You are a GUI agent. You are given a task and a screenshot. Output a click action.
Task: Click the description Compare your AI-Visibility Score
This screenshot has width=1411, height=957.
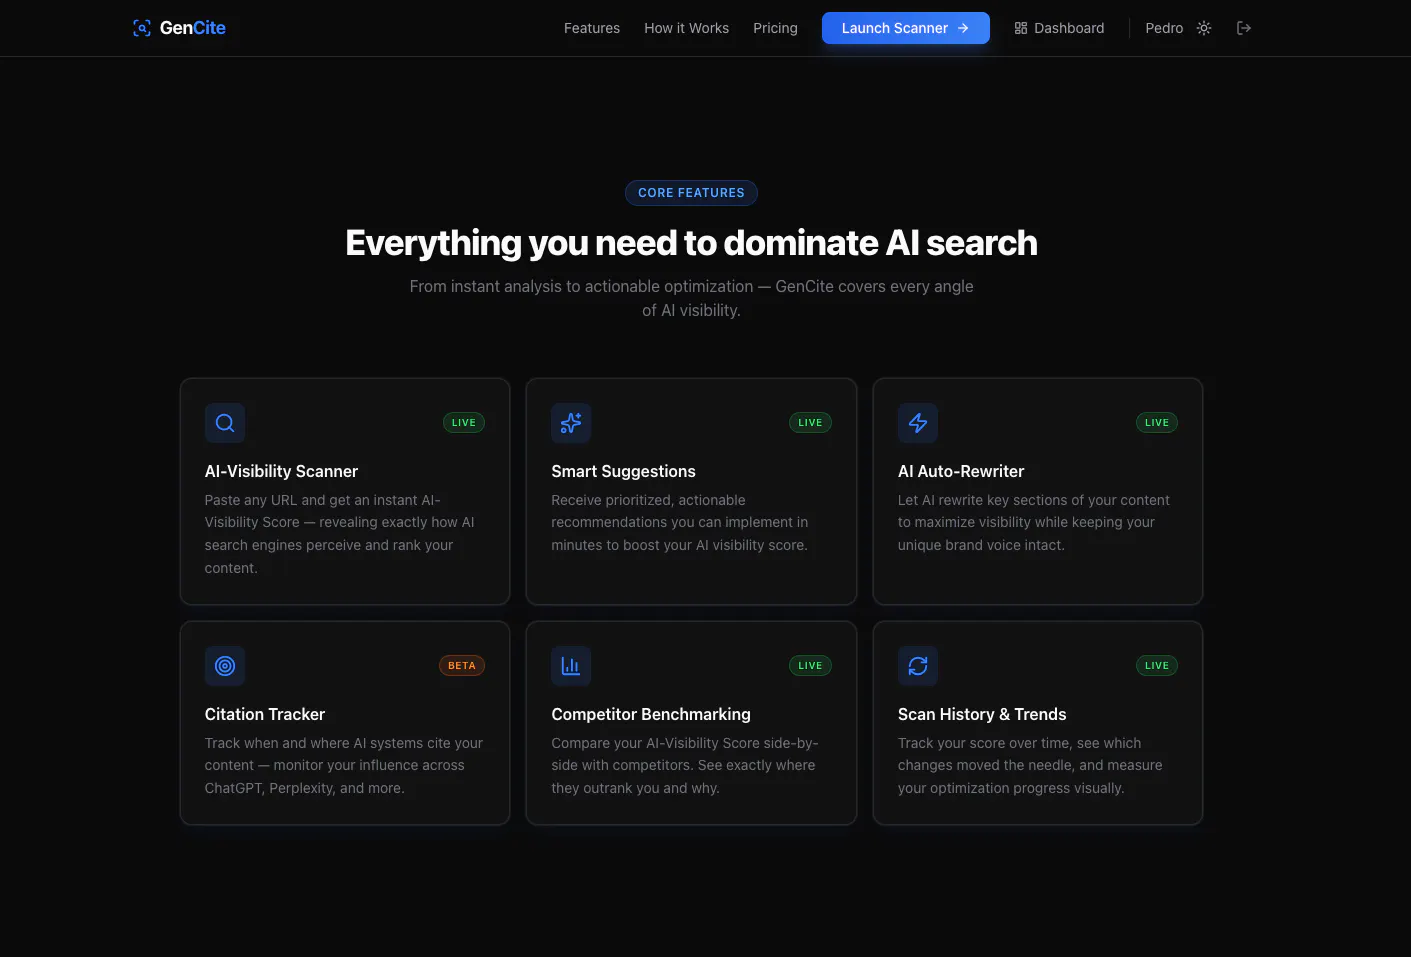click(x=685, y=765)
